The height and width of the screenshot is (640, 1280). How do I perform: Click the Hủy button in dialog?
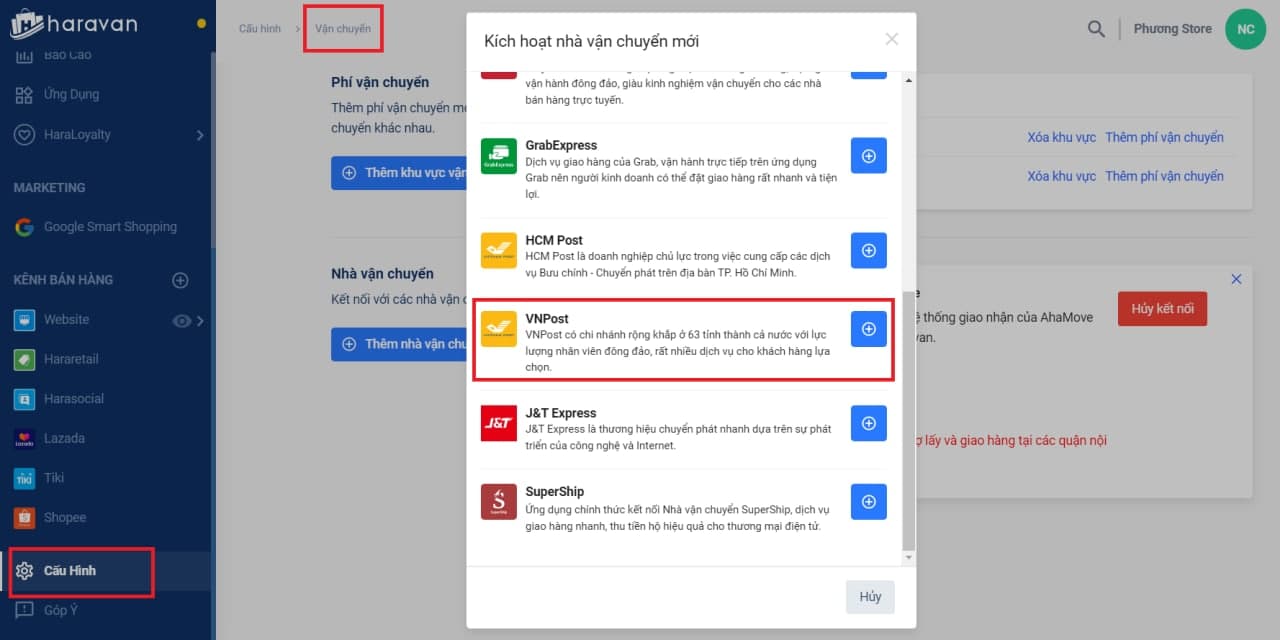click(x=870, y=597)
